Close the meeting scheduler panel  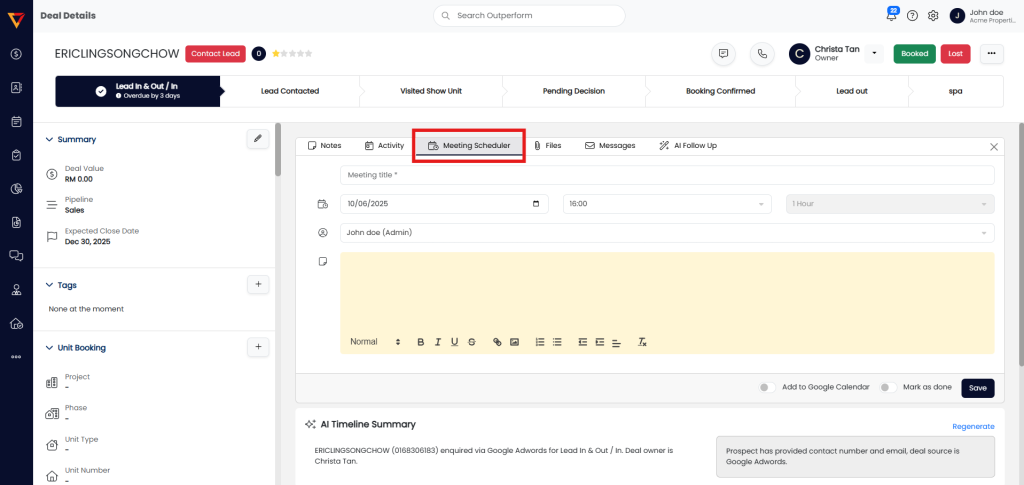tap(994, 147)
